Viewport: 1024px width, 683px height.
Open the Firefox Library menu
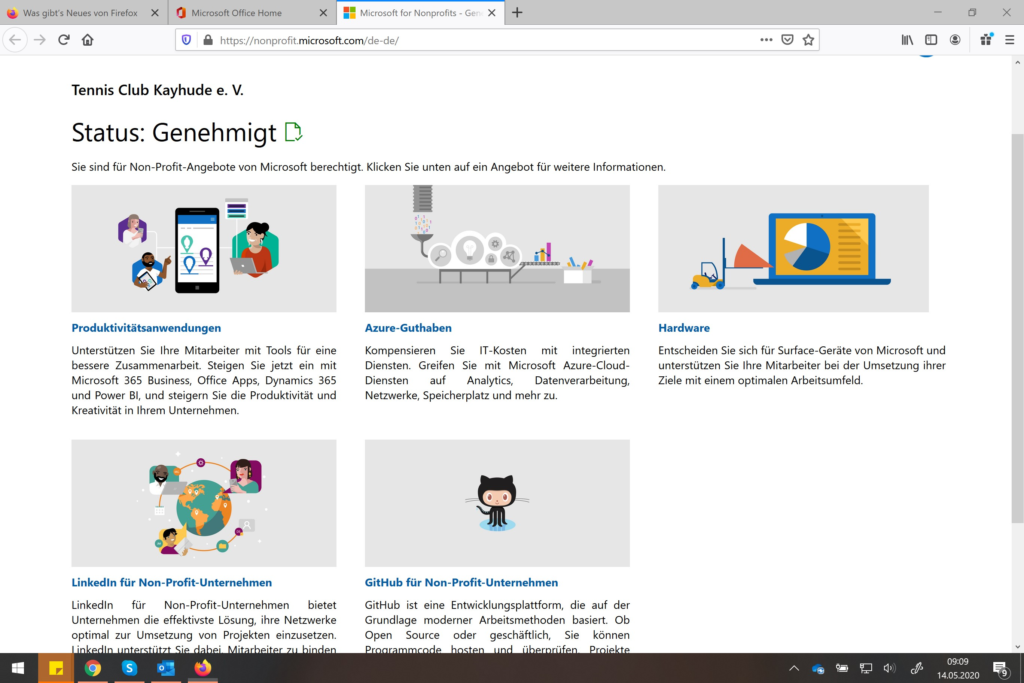(x=907, y=40)
